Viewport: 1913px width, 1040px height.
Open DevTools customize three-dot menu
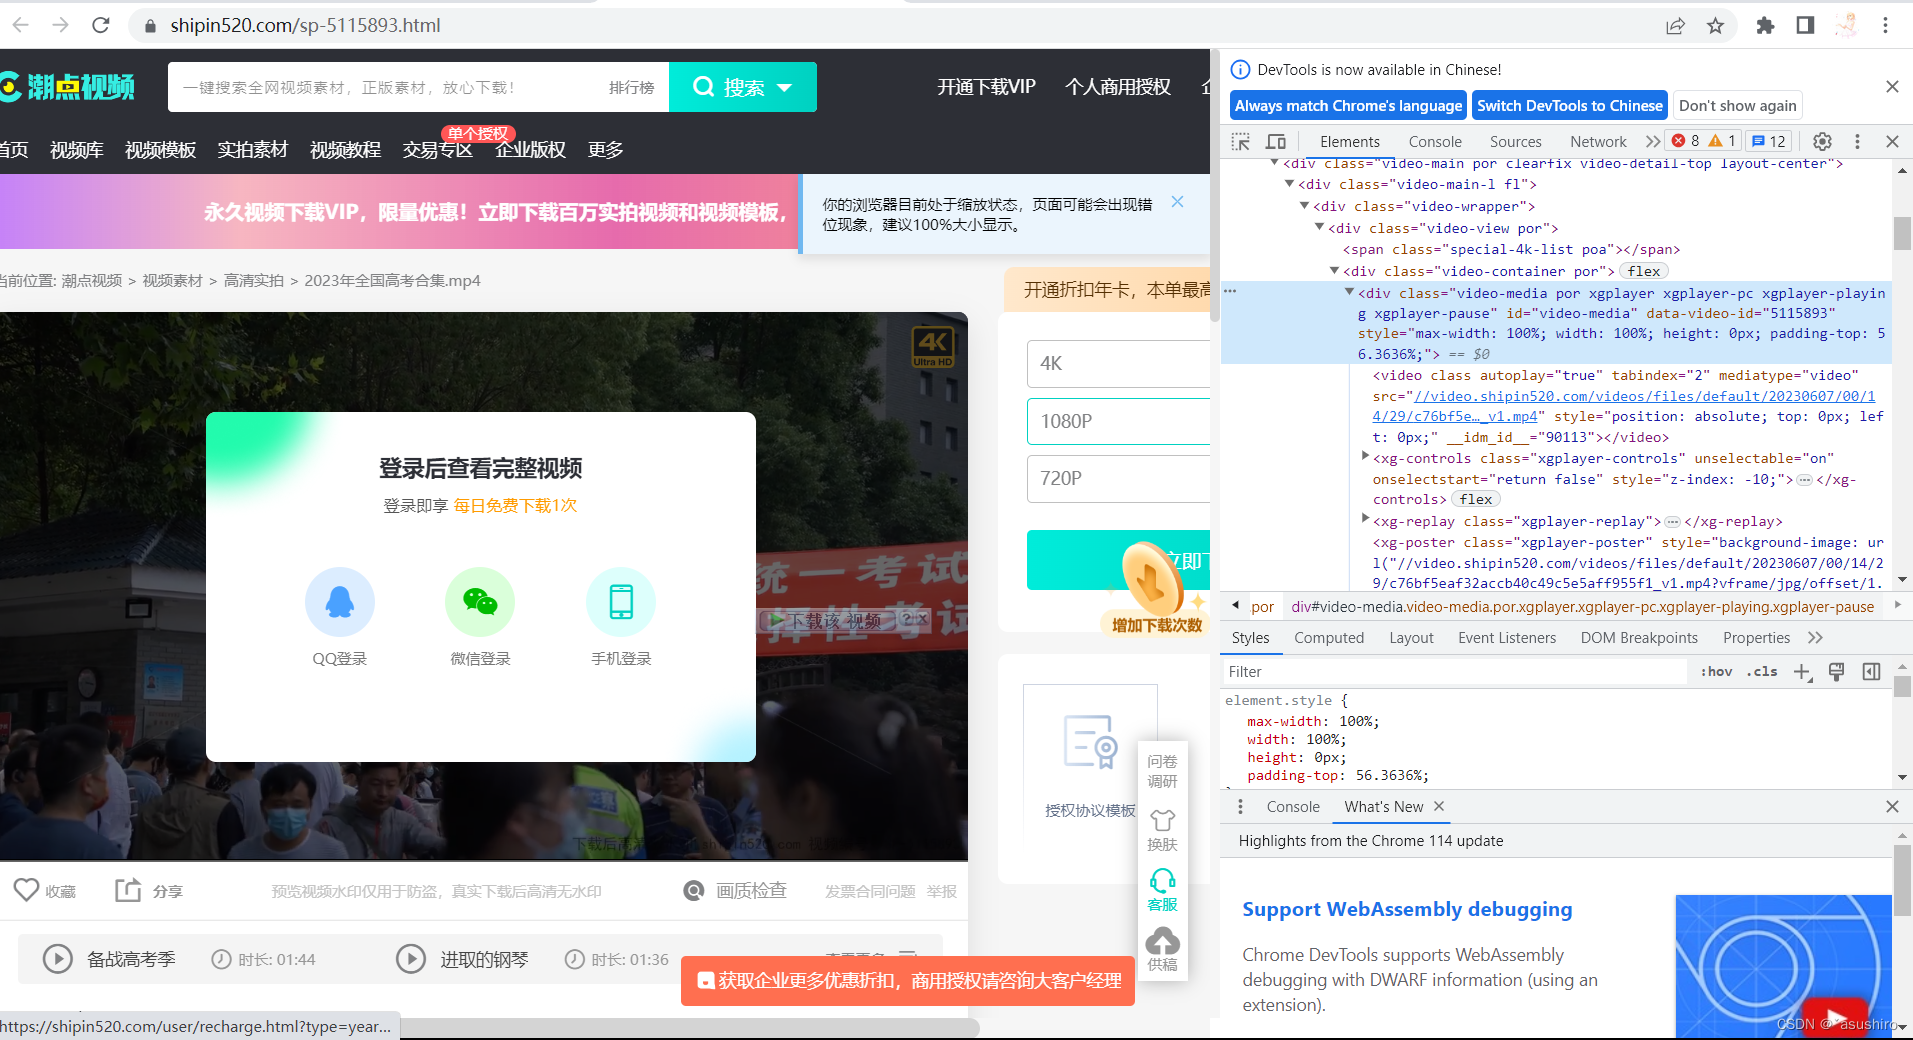(x=1857, y=142)
